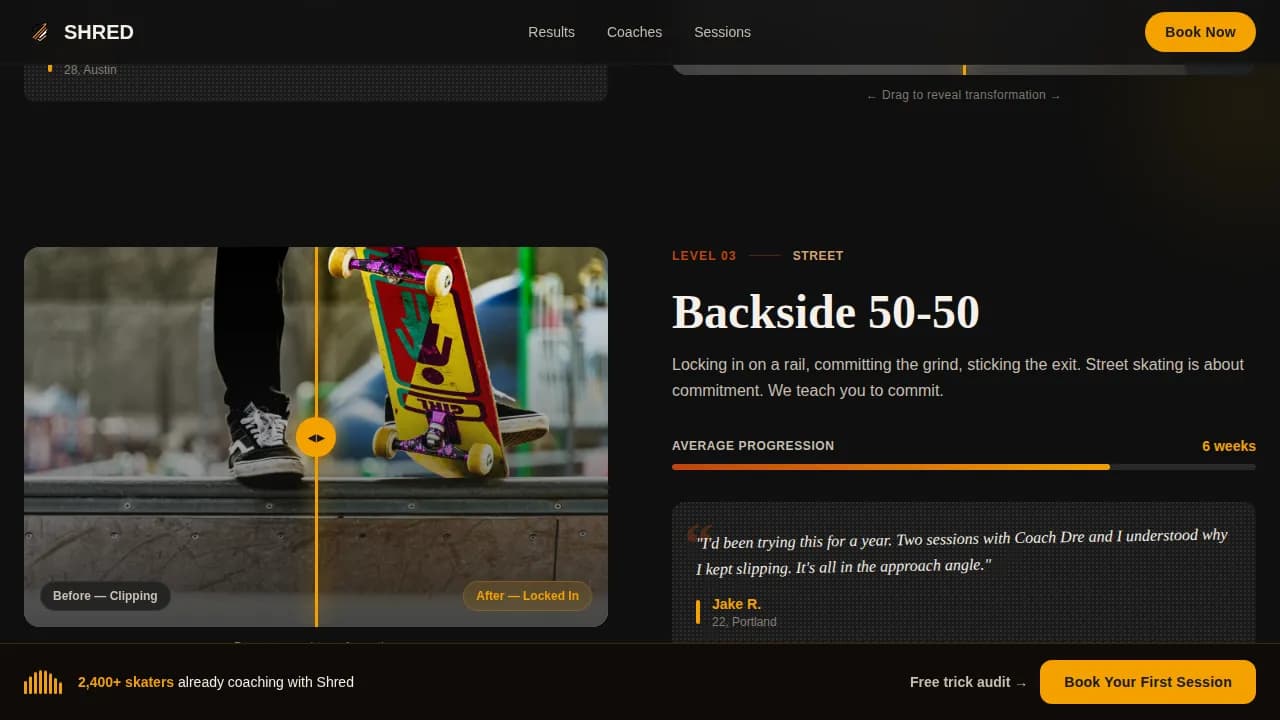Click the upper comparison slider track

[x=964, y=70]
